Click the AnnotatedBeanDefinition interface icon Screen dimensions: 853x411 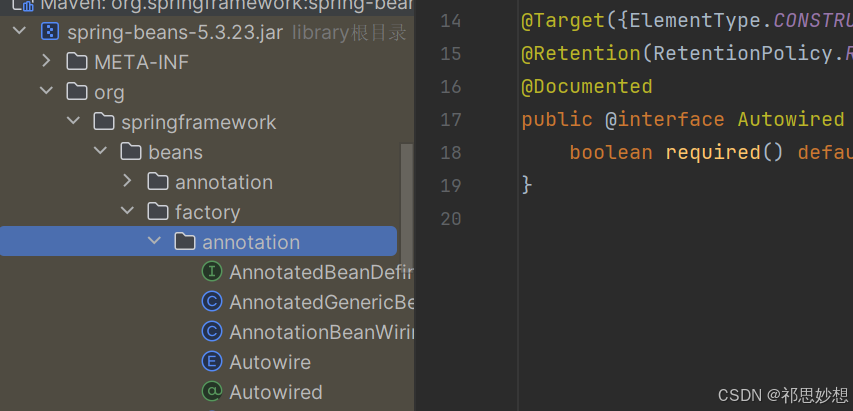[212, 271]
